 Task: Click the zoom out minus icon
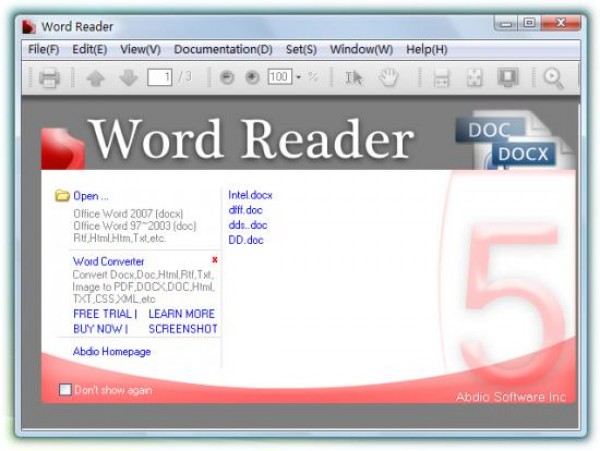pyautogui.click(x=227, y=78)
